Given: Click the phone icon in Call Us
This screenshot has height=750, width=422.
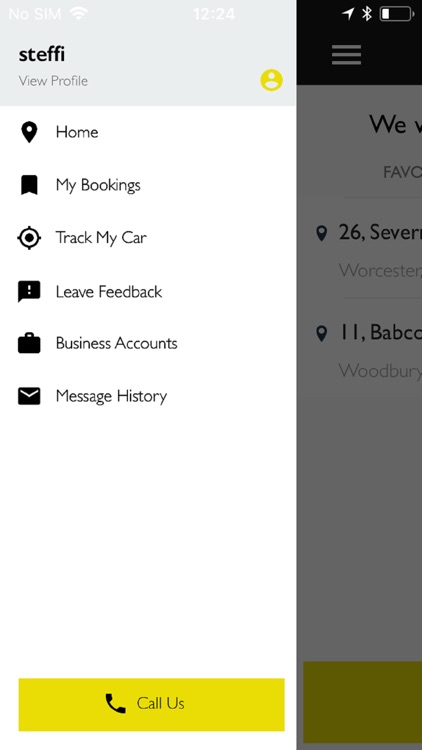Looking at the screenshot, I should (115, 704).
